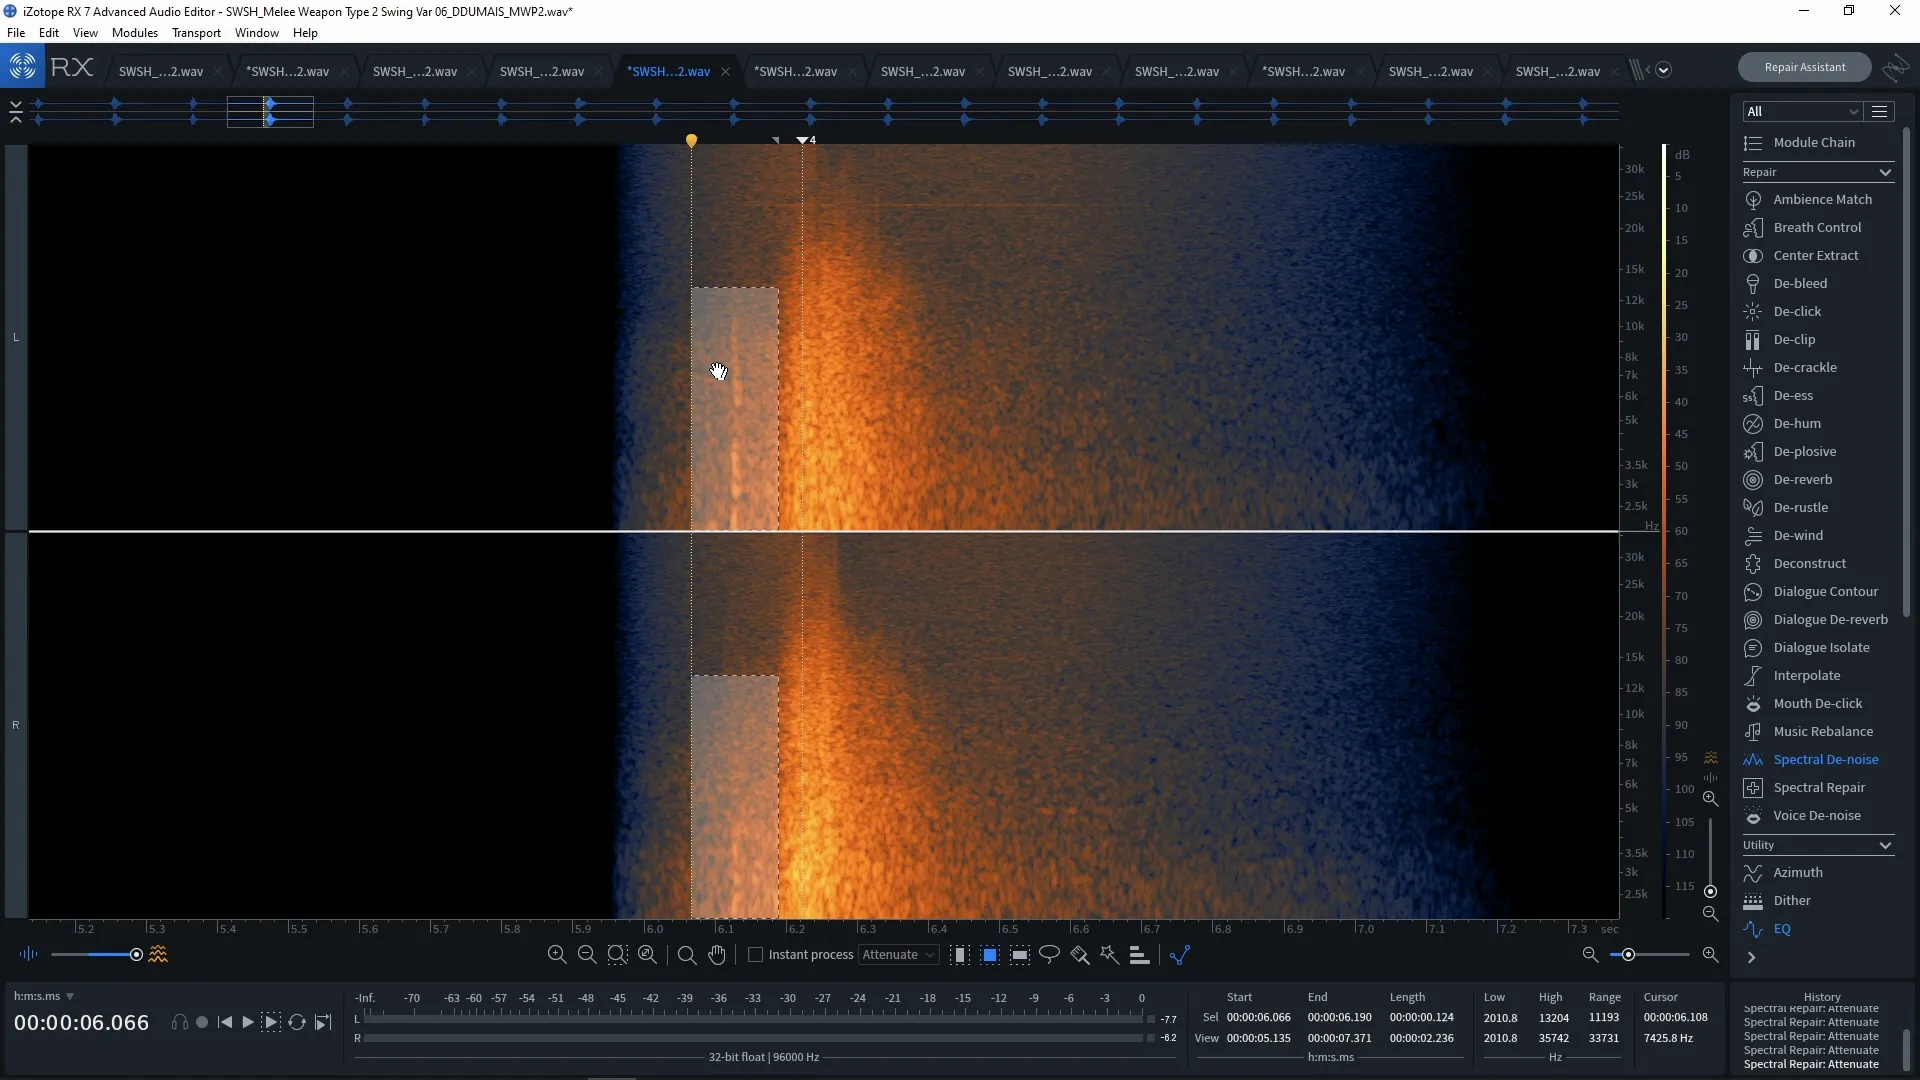Image resolution: width=1920 pixels, height=1080 pixels.
Task: Select the time-frequency selection tool
Action: click(990, 955)
